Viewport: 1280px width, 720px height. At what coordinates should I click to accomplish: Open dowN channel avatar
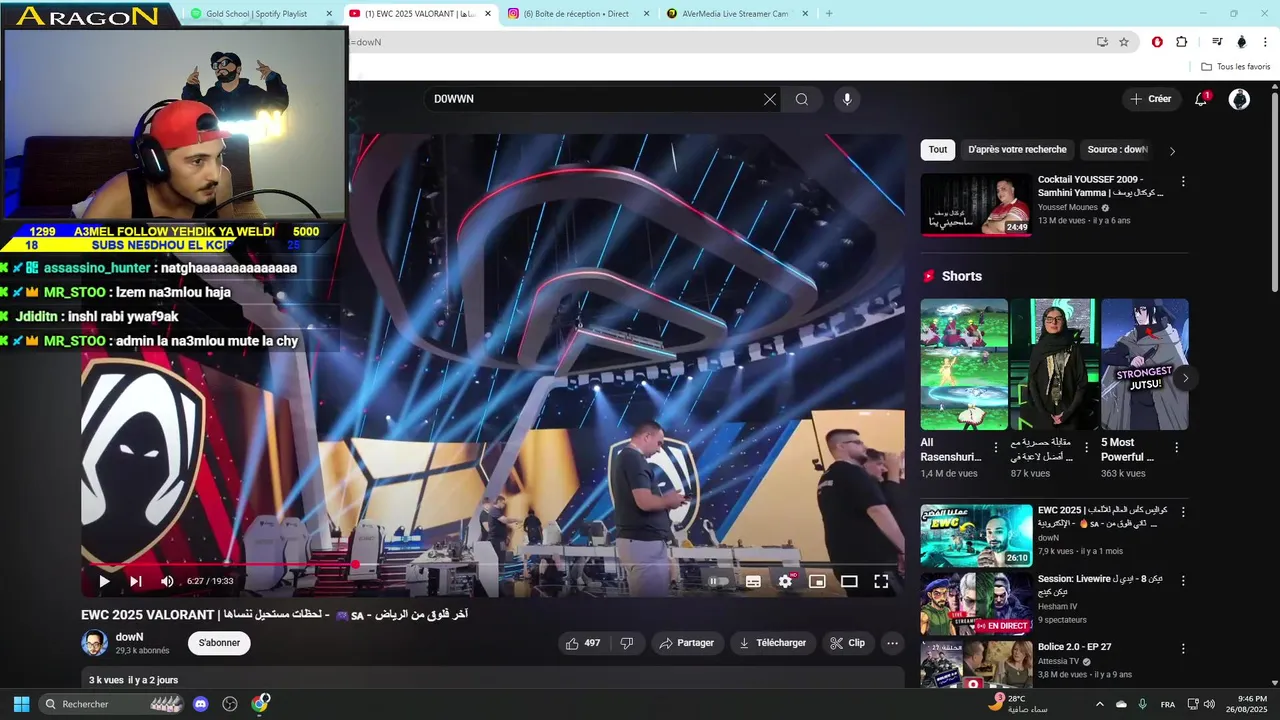point(95,643)
